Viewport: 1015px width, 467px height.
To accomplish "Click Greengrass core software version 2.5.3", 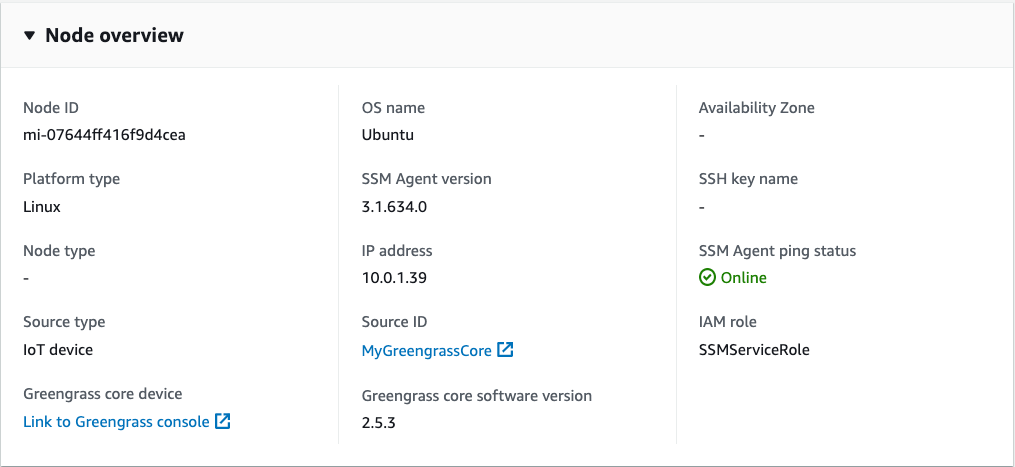I will pyautogui.click(x=379, y=422).
